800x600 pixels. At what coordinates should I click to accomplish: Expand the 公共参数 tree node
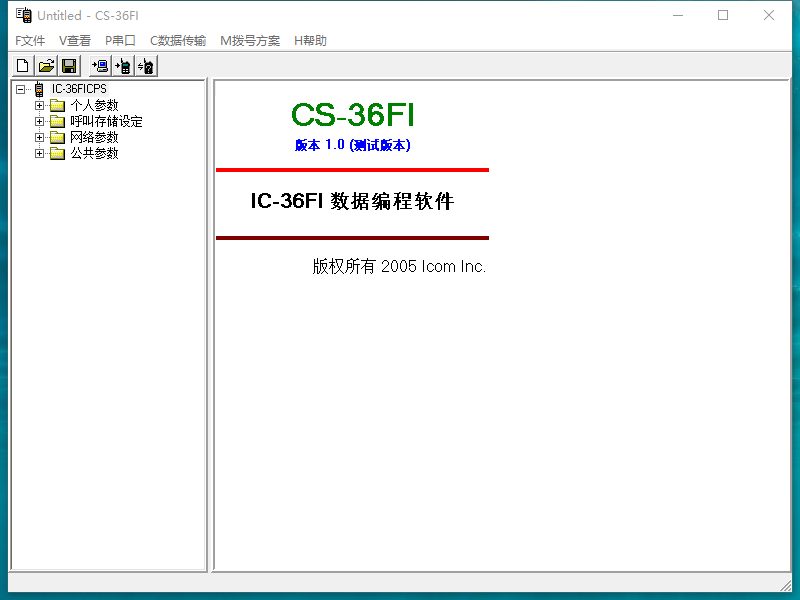[x=40, y=154]
